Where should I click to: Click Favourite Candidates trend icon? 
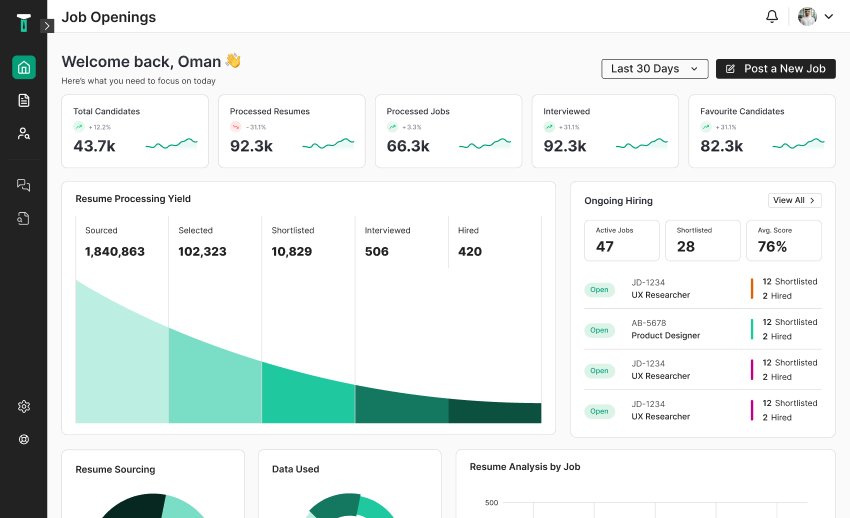705,127
